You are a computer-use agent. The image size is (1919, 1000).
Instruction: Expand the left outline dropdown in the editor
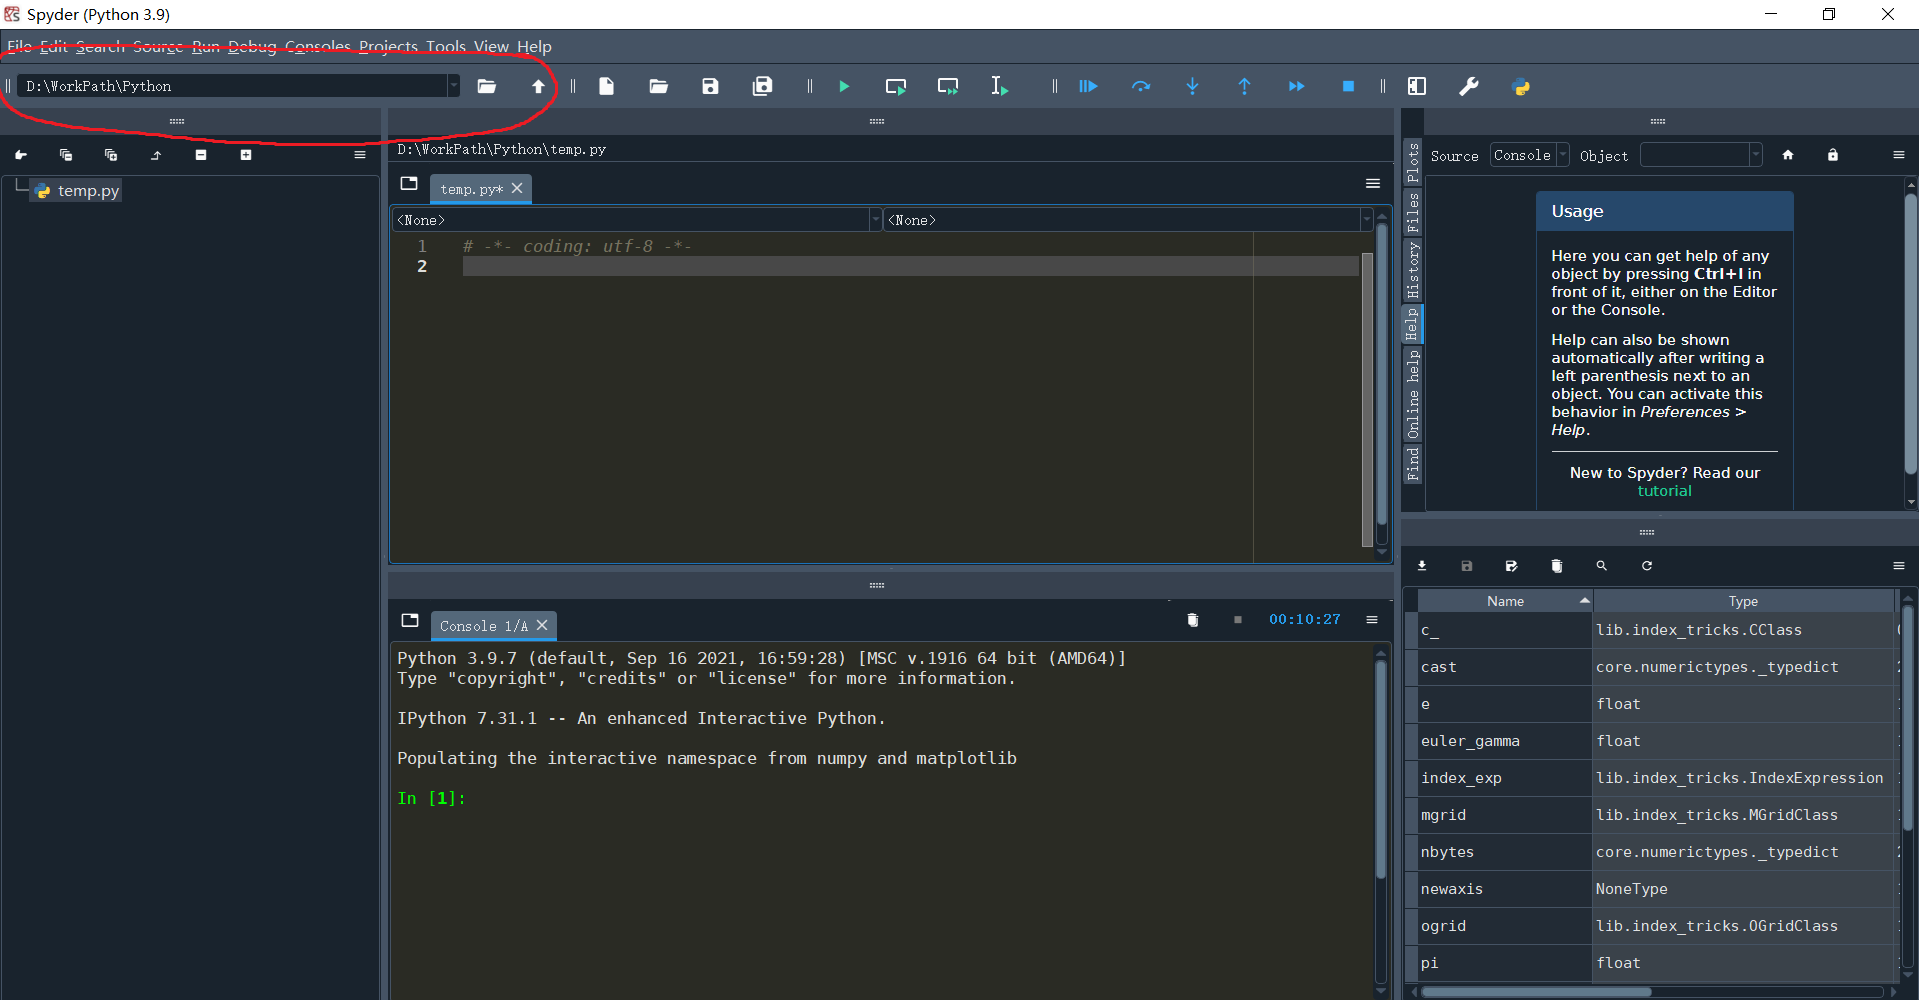click(875, 219)
